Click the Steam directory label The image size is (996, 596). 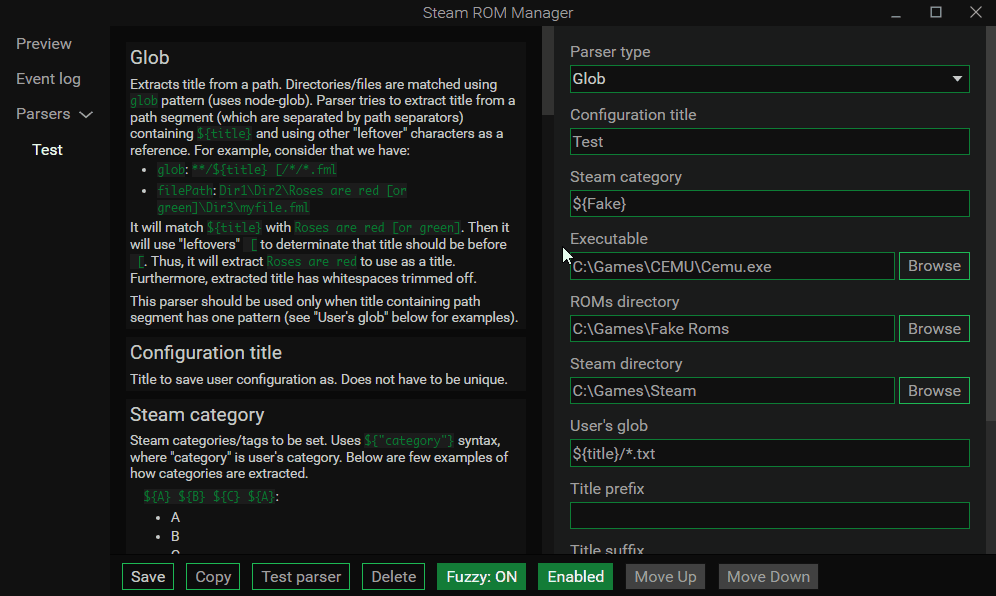click(x=626, y=364)
